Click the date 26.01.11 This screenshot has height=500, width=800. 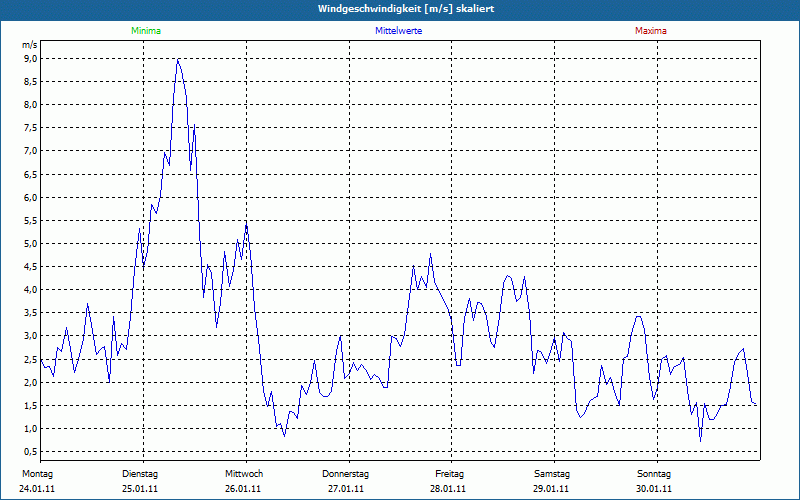click(243, 489)
